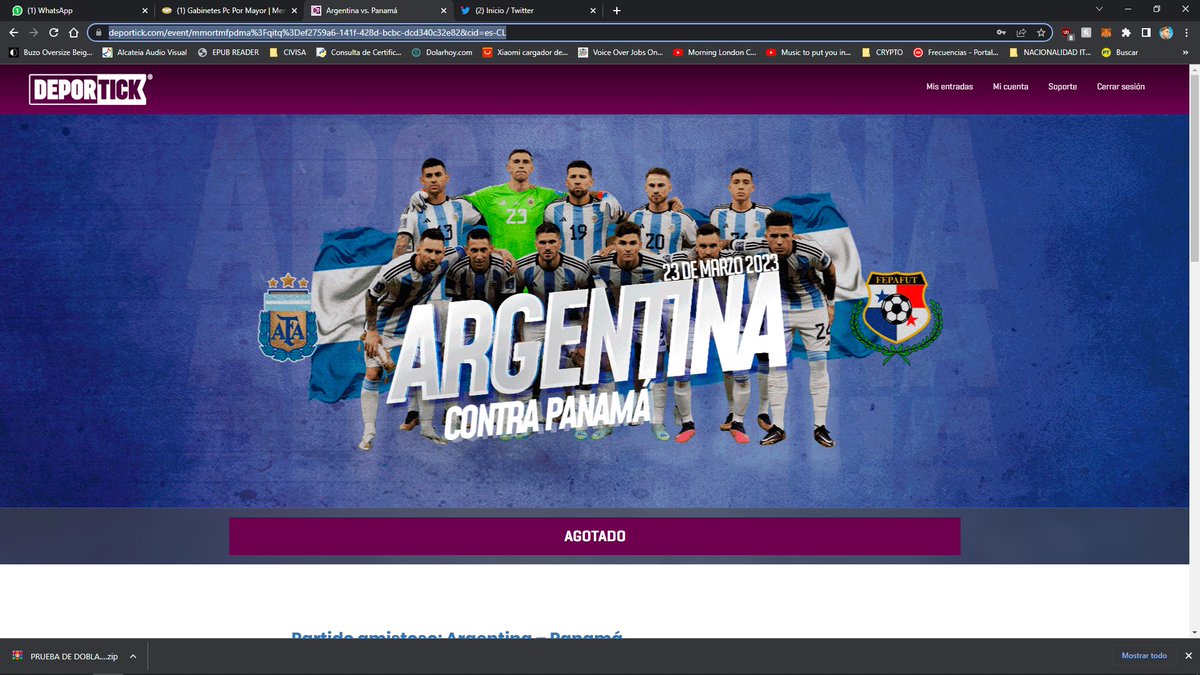Bookmark this page with the star
Screen dimensions: 1200x675
[x=1041, y=32]
